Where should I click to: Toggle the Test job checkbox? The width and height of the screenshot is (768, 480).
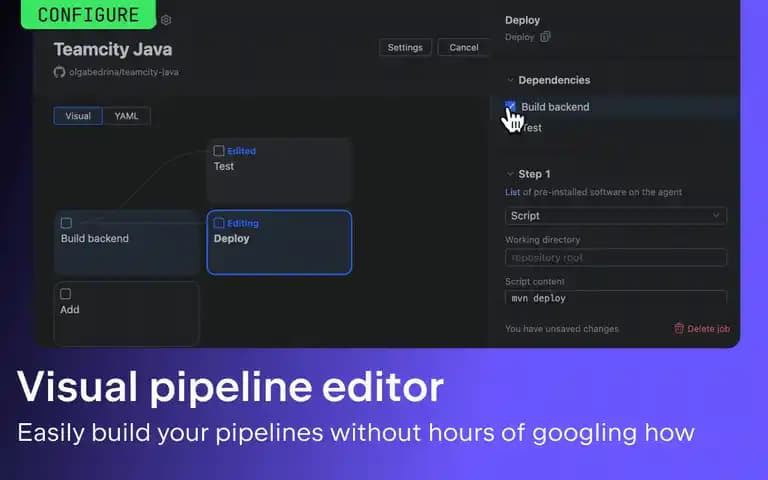pyautogui.click(x=219, y=151)
